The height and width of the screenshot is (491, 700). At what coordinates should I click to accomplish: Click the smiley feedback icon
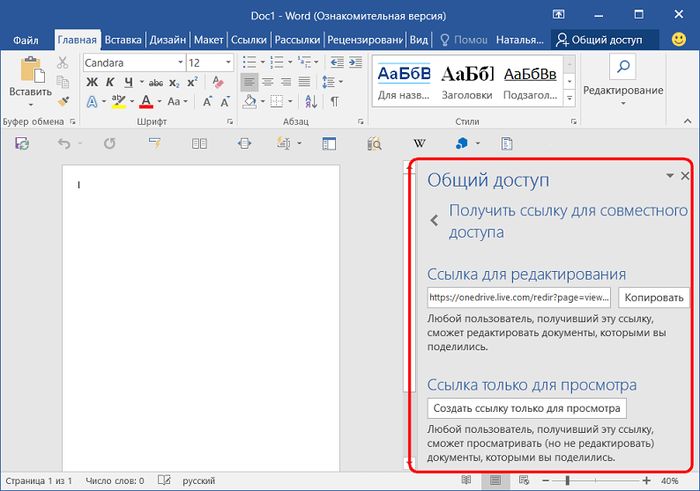(679, 40)
